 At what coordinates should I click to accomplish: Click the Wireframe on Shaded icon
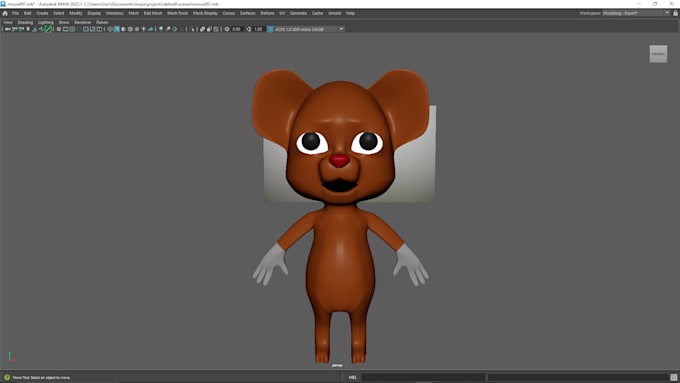pyautogui.click(x=130, y=29)
